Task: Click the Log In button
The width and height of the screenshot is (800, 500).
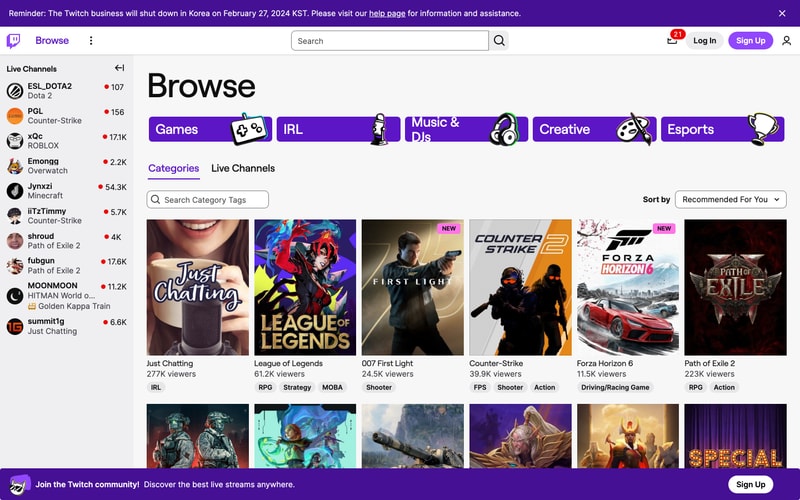Action: tap(705, 41)
